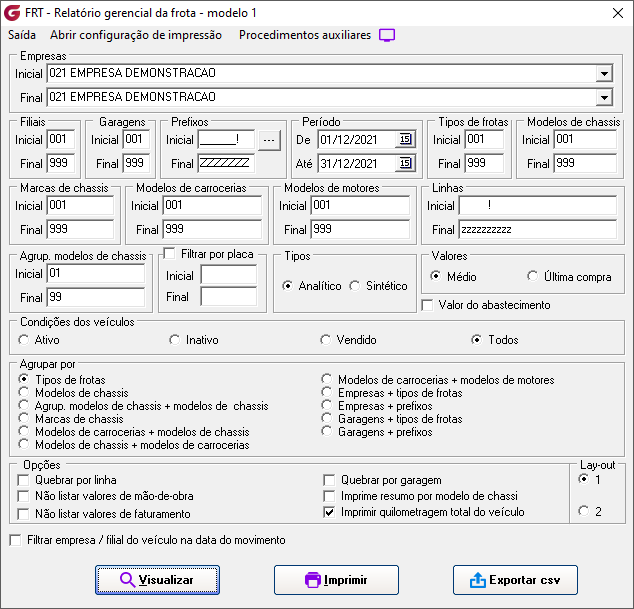Select Sintético report type

coord(355,286)
